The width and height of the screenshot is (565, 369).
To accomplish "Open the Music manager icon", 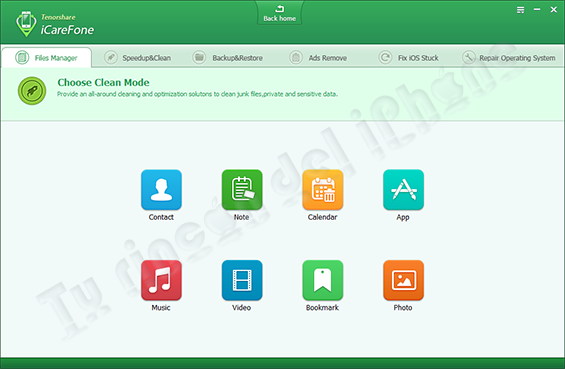I will (x=161, y=280).
